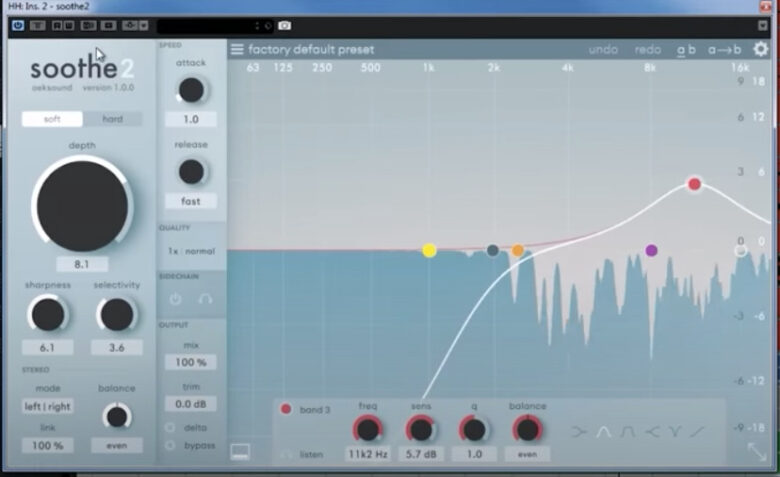Click the attack value 1.0 field

(191, 119)
